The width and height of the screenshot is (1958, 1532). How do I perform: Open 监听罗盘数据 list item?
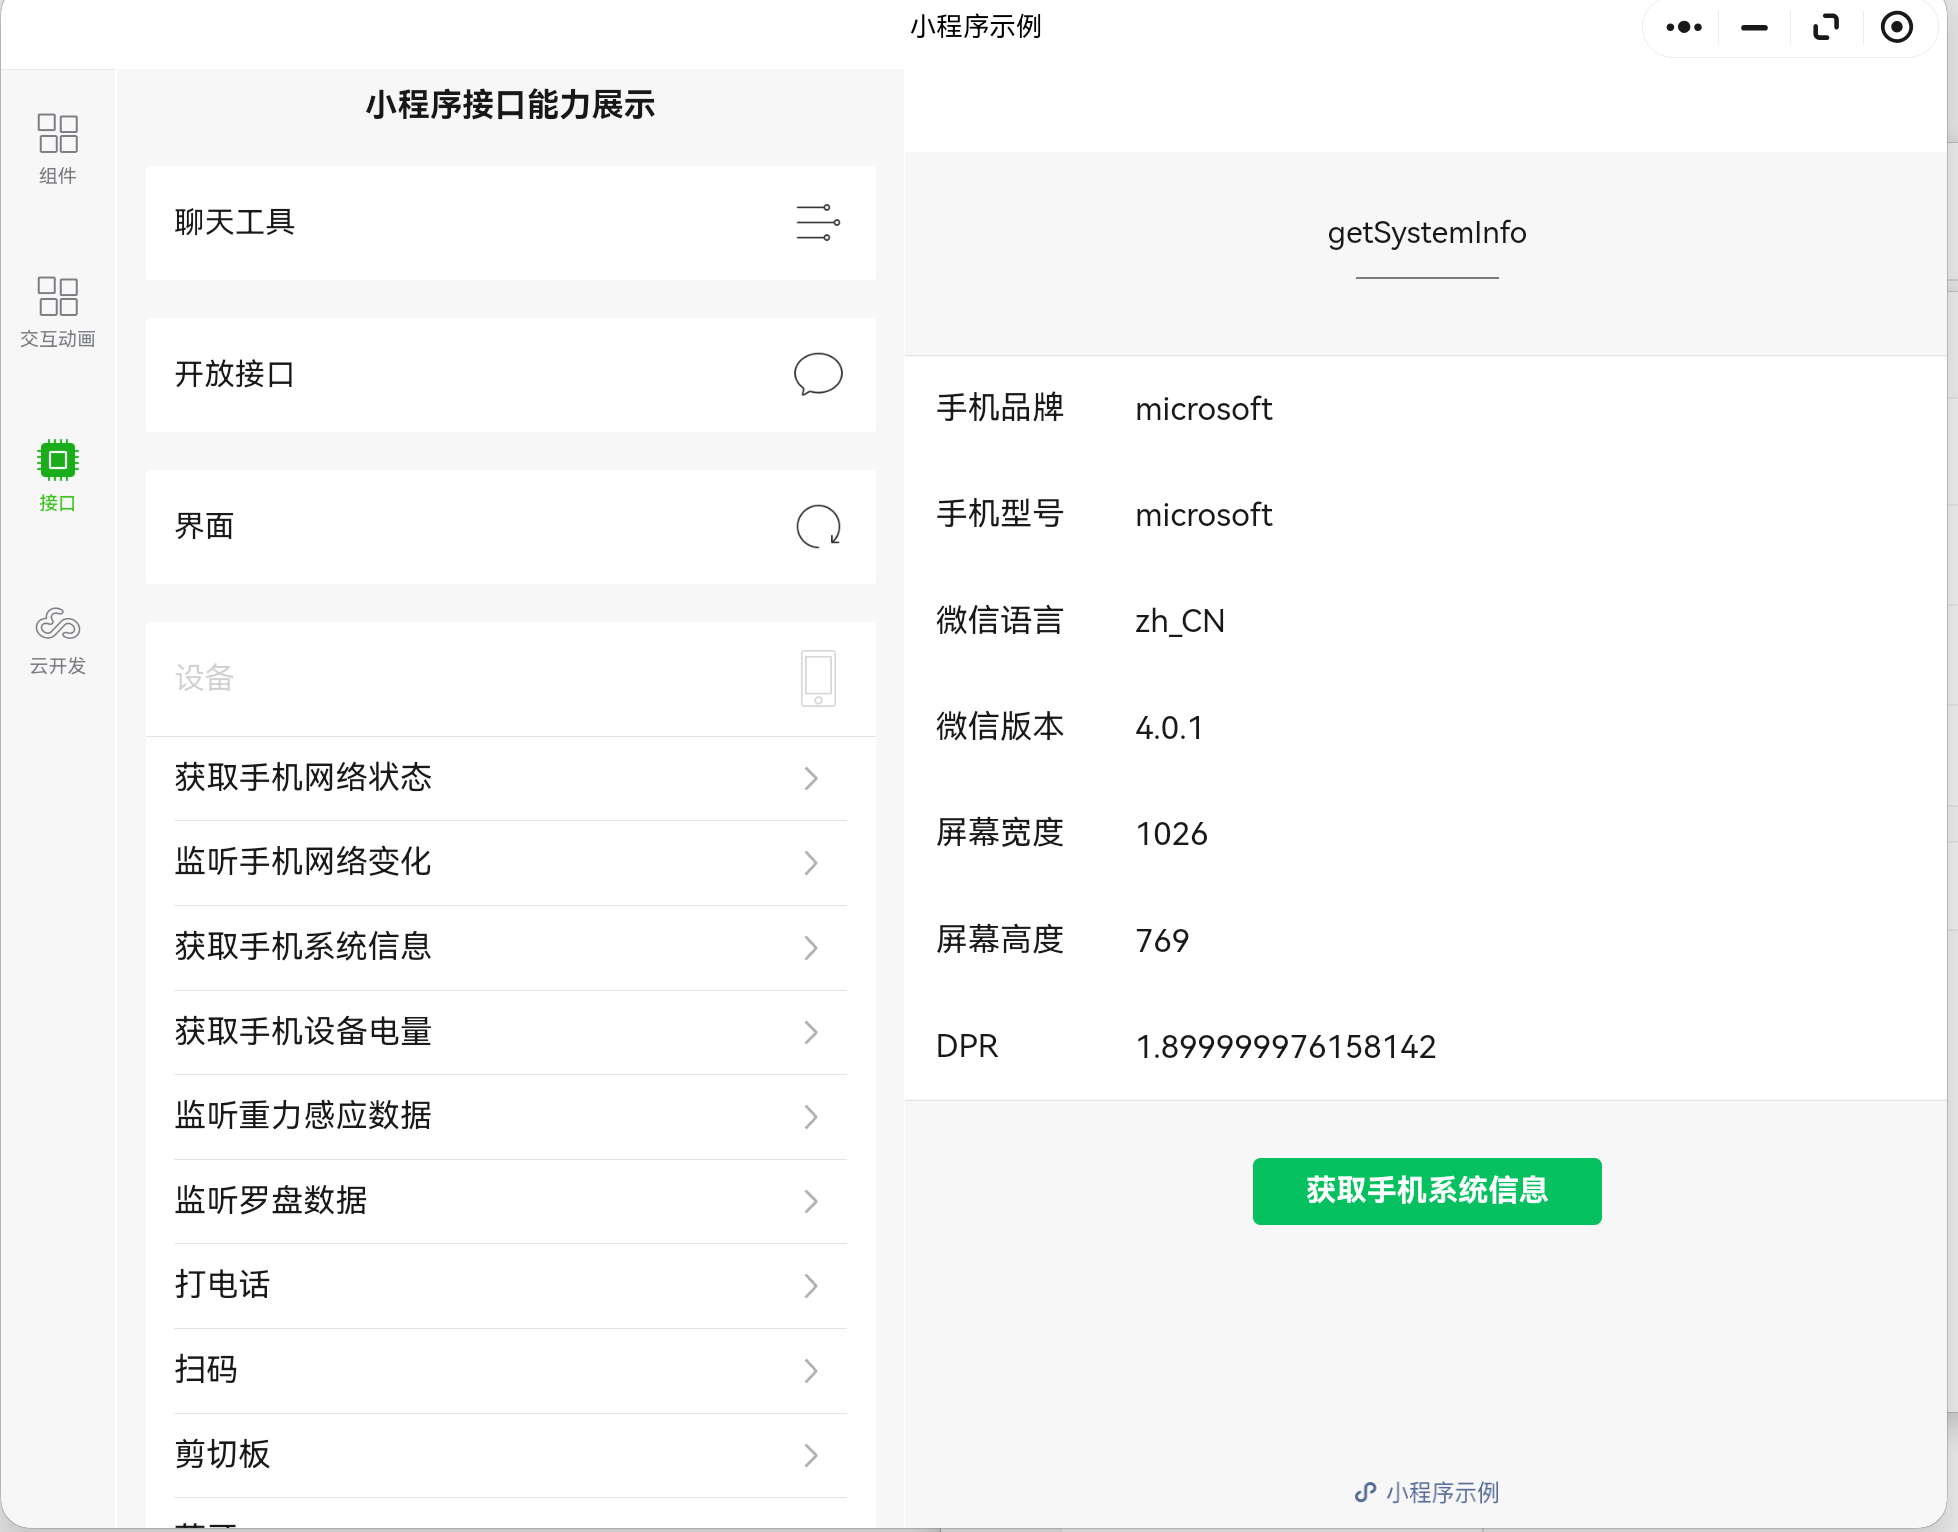(x=271, y=1200)
